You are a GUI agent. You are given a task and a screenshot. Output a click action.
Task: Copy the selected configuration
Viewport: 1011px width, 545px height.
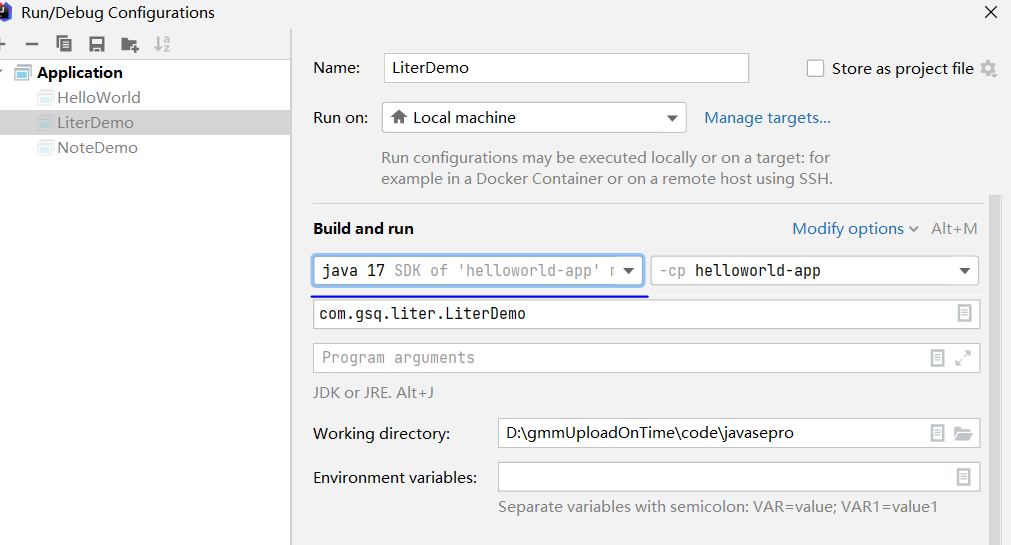(x=64, y=44)
